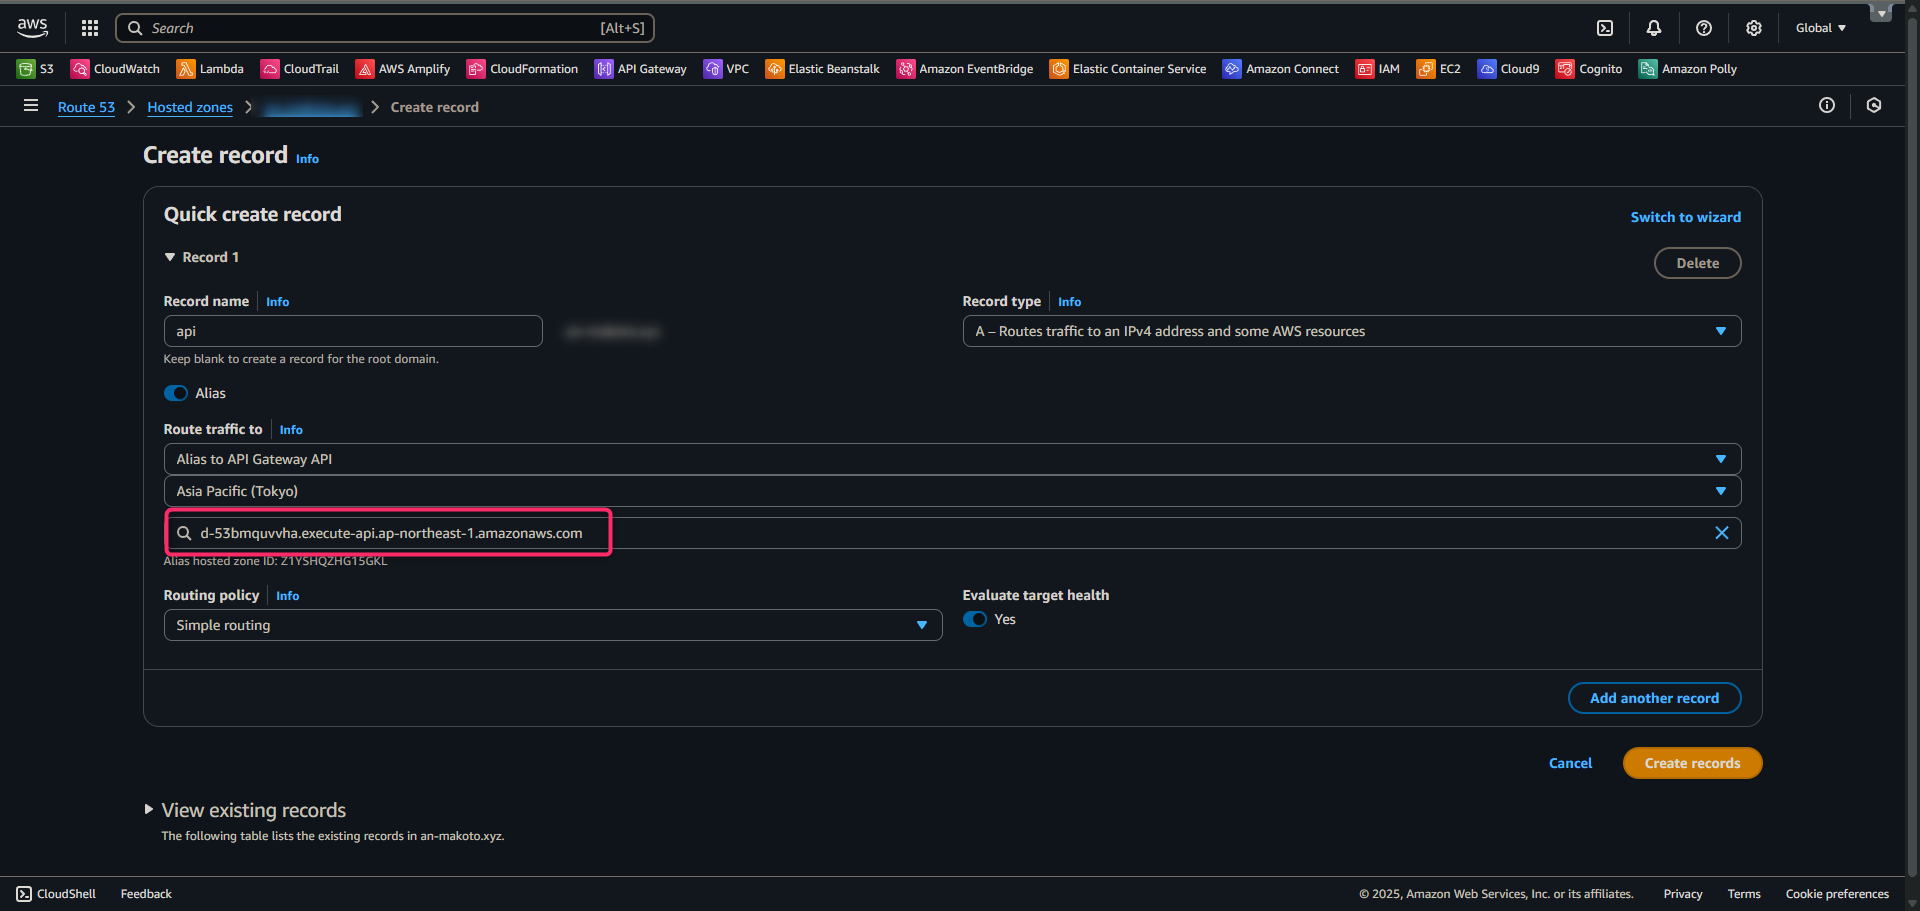Click Create records button
The width and height of the screenshot is (1920, 911).
tap(1693, 763)
